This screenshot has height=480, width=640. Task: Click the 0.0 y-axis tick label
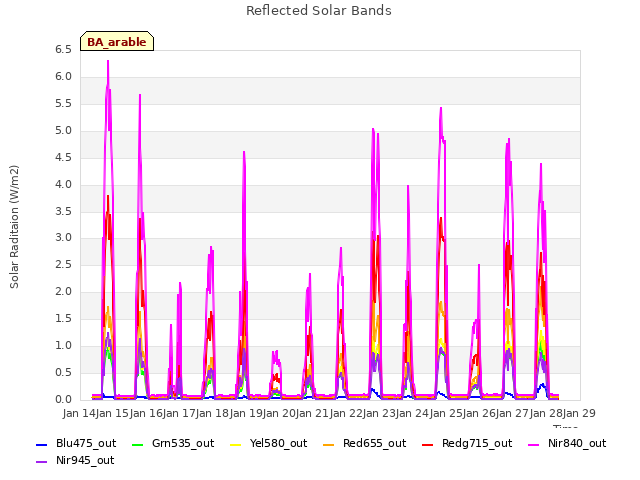tap(63, 399)
